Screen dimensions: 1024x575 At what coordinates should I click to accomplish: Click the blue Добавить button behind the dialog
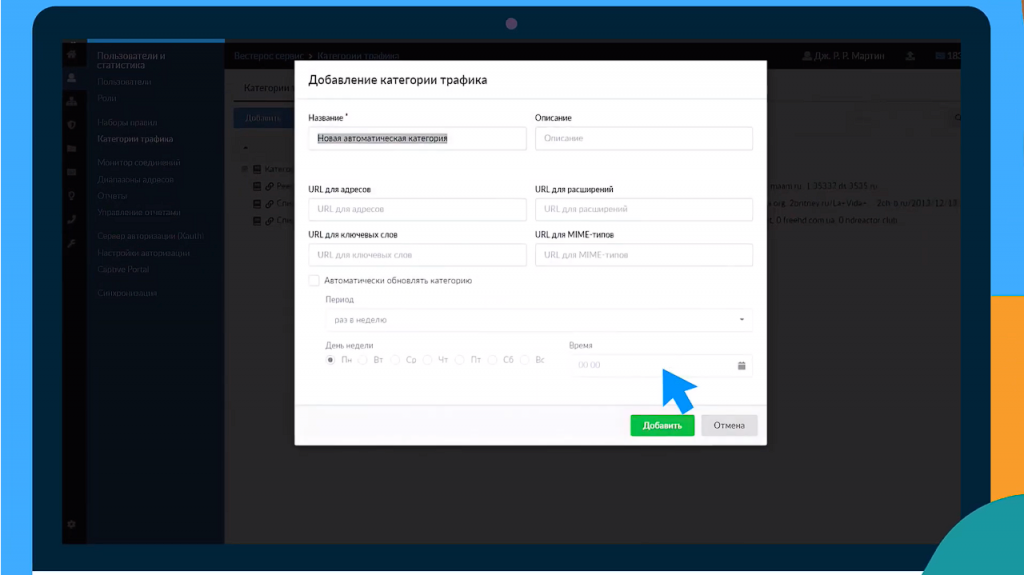pyautogui.click(x=263, y=118)
